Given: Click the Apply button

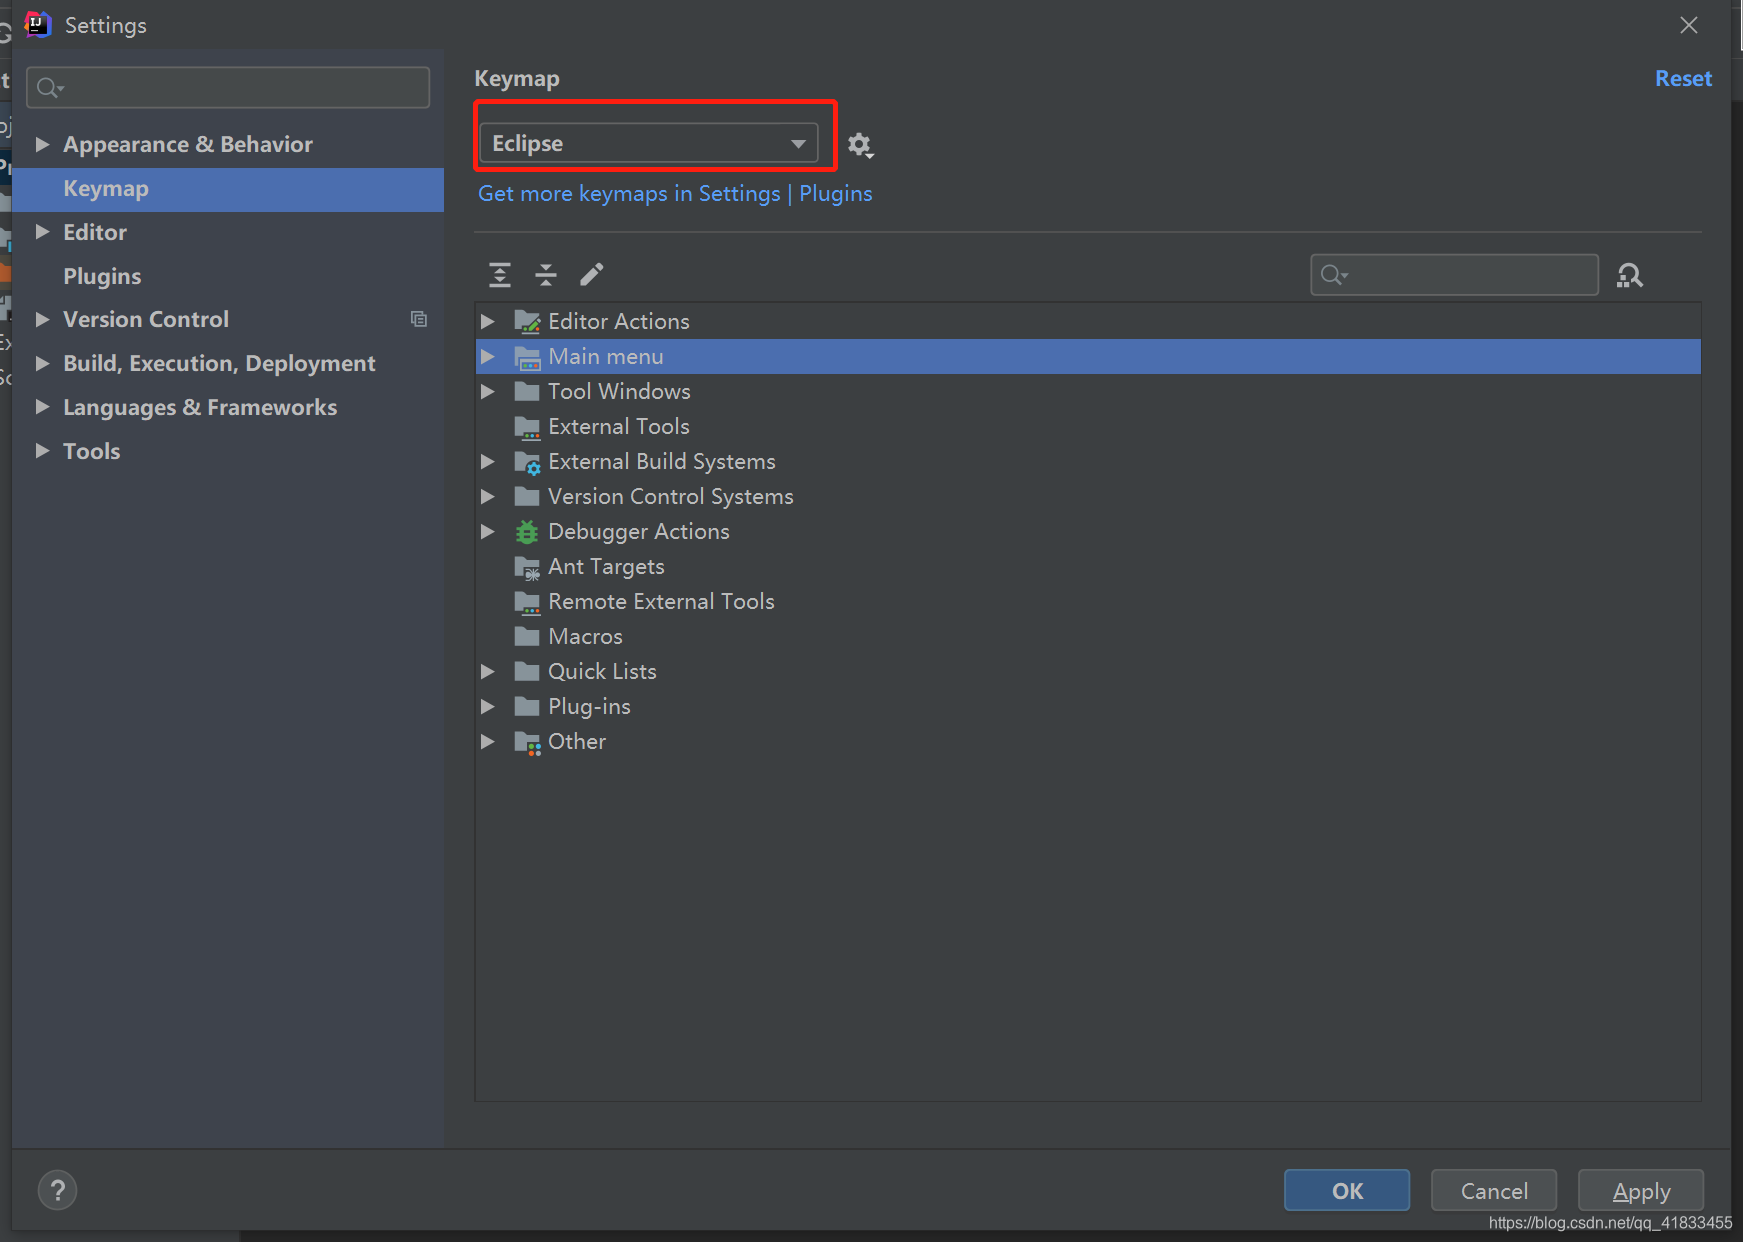Looking at the screenshot, I should tap(1641, 1190).
